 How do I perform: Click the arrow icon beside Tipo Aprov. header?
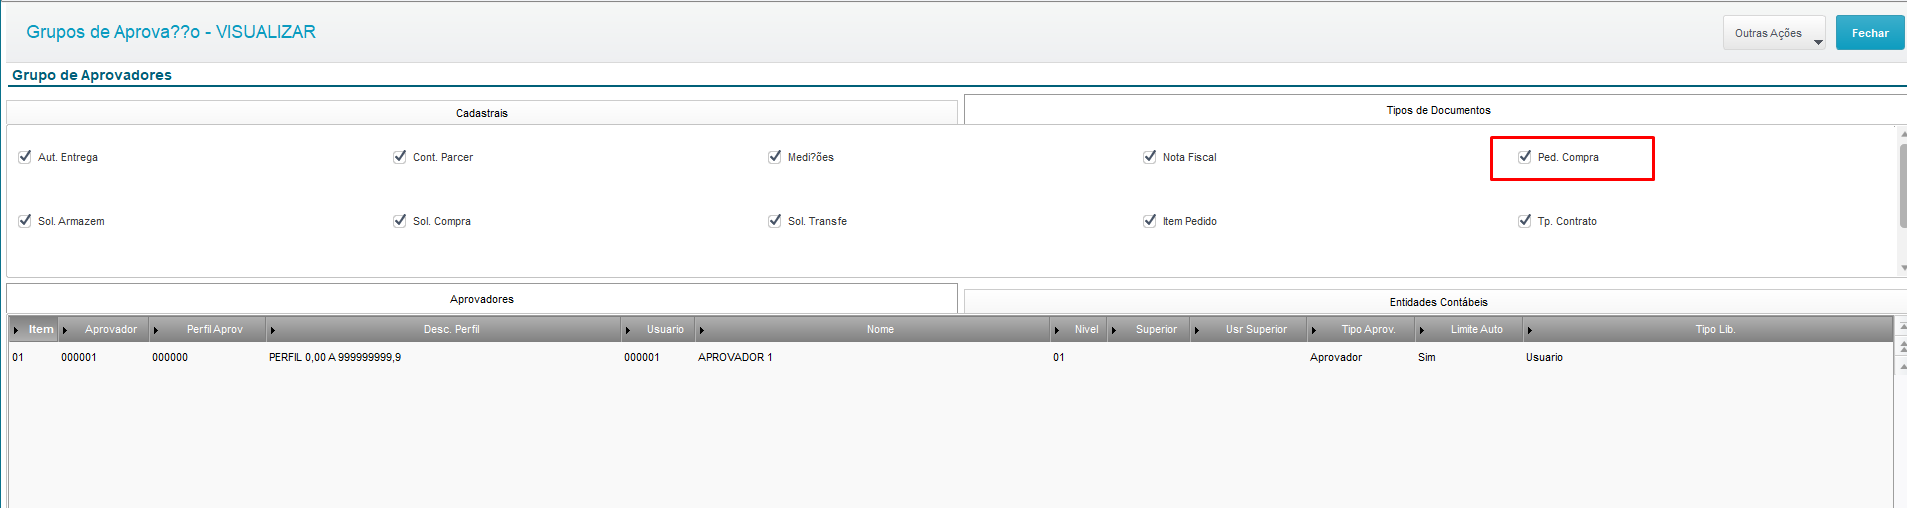(1314, 330)
